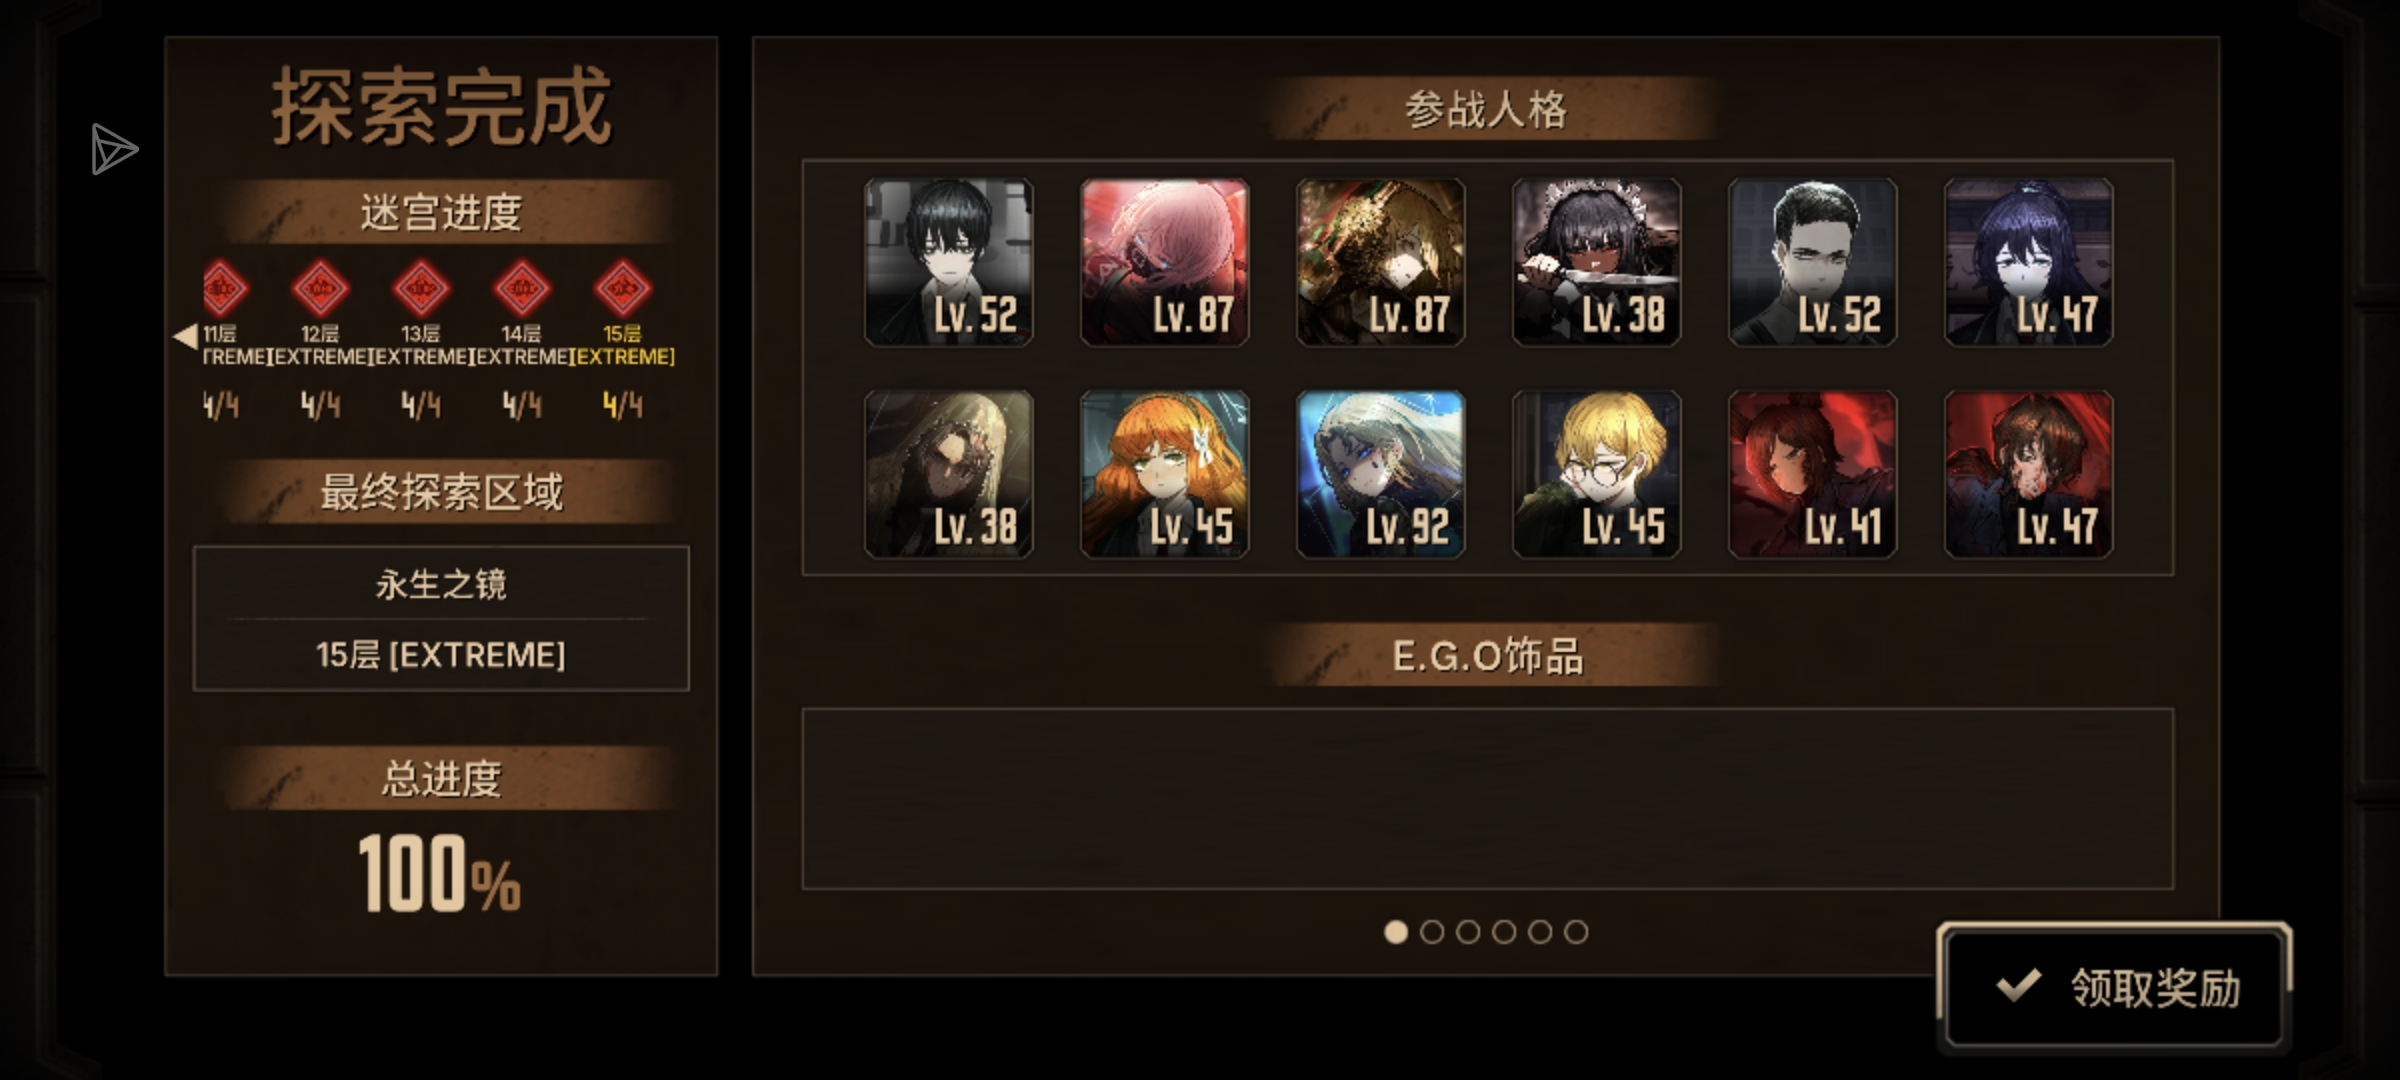
Task: Switch to the third page dot
Action: pyautogui.click(x=1468, y=932)
